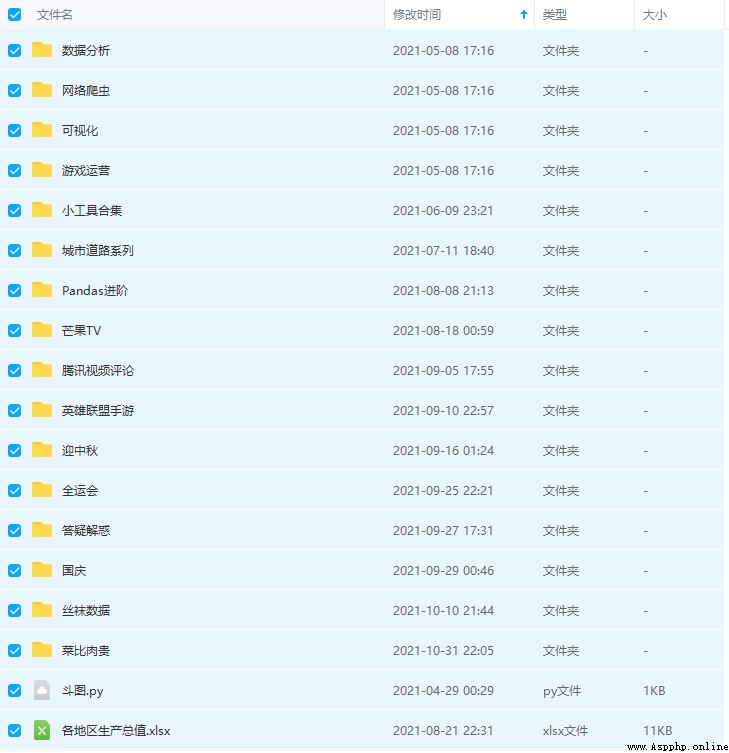Click the 网络爬虫 folder icon

click(x=42, y=90)
